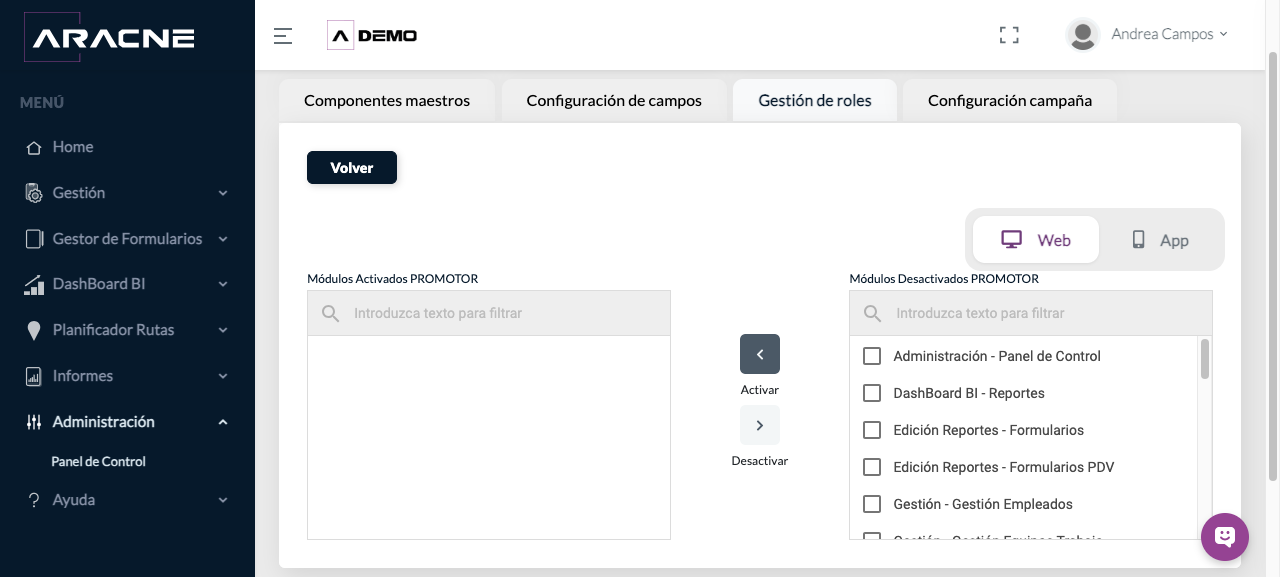Click 'Gestión - Gestión Empleados' text

983,504
